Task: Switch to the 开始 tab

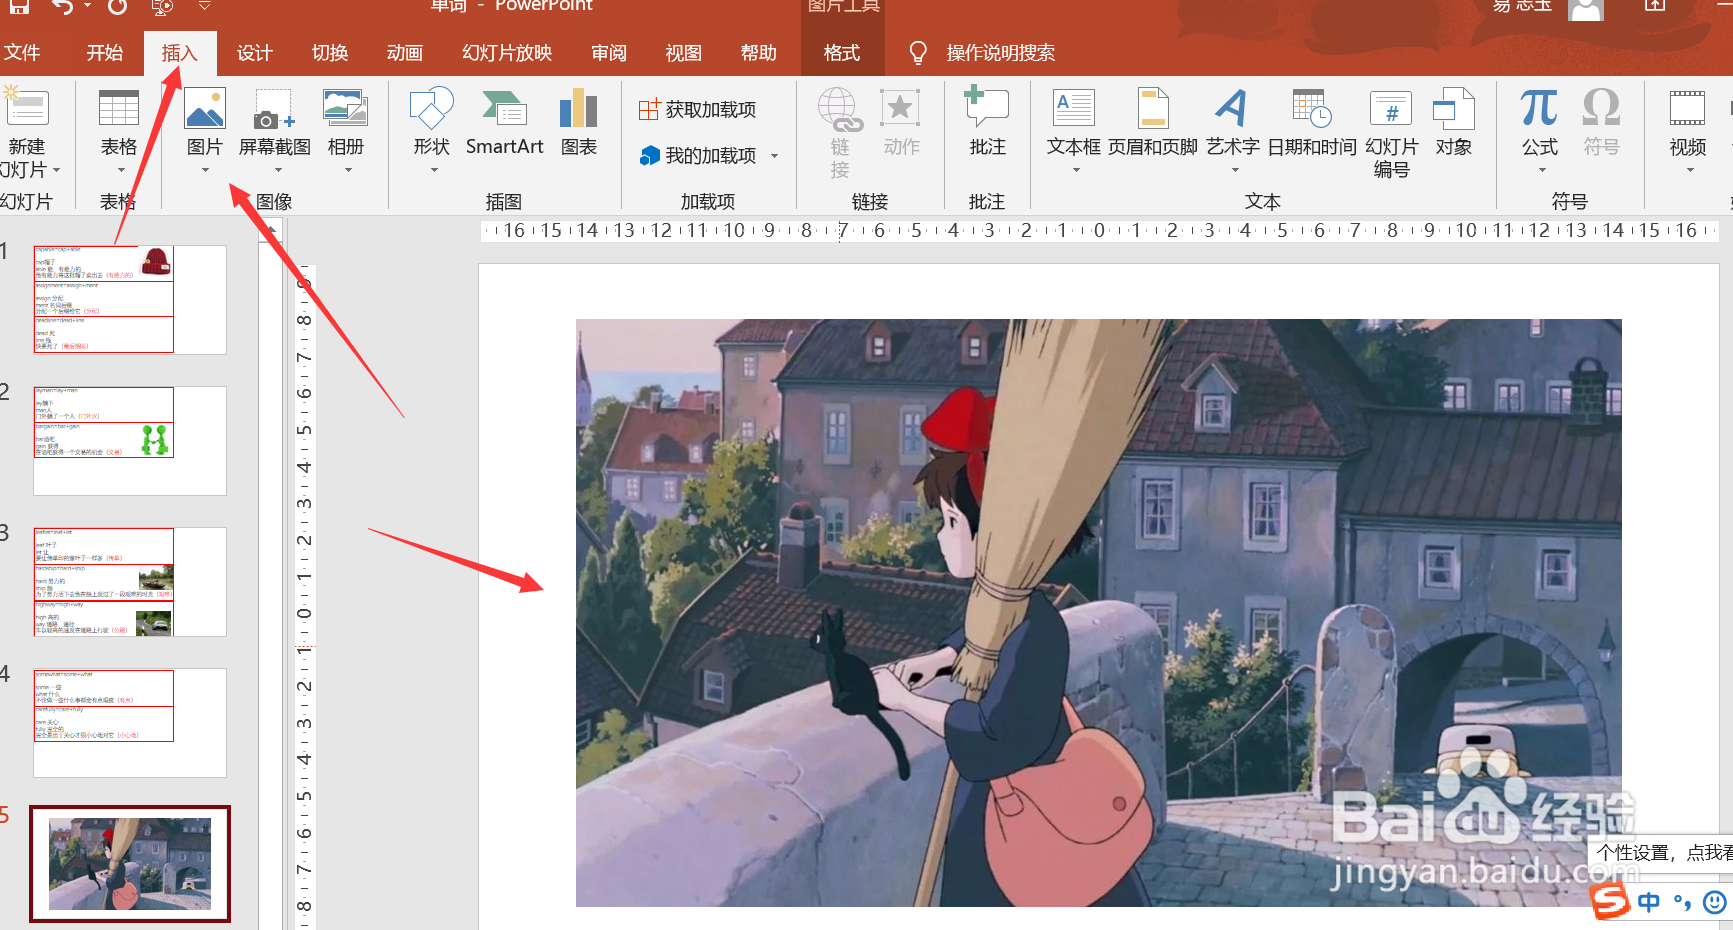Action: pos(104,53)
